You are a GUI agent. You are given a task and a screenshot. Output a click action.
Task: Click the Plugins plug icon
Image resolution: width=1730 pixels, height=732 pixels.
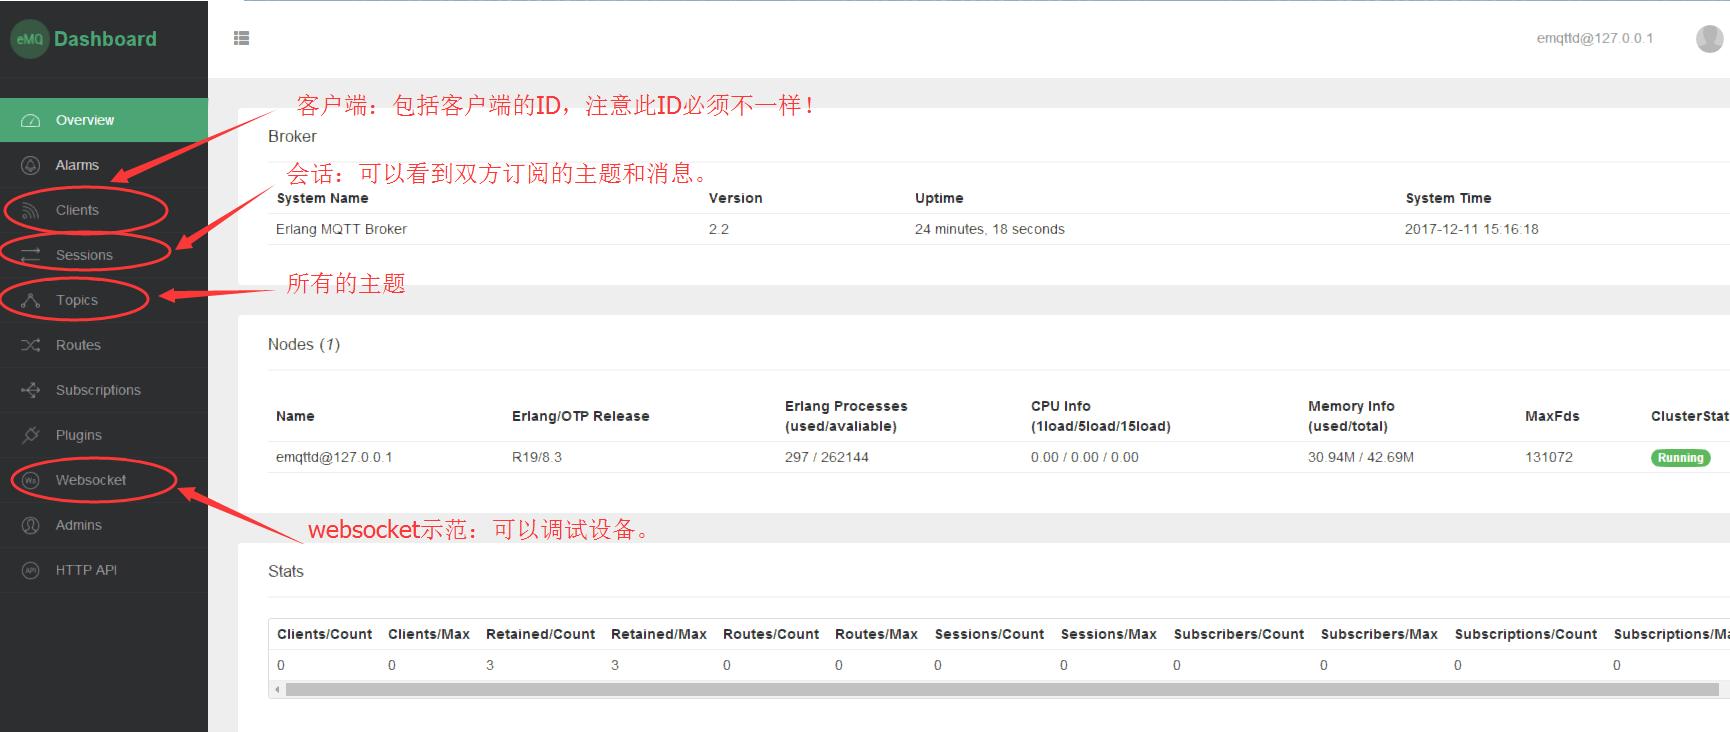coord(31,435)
